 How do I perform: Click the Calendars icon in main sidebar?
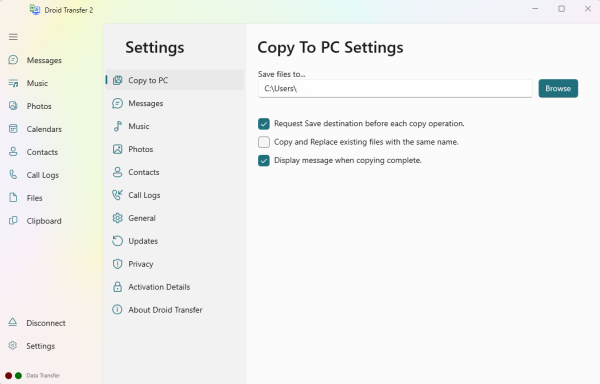13,129
